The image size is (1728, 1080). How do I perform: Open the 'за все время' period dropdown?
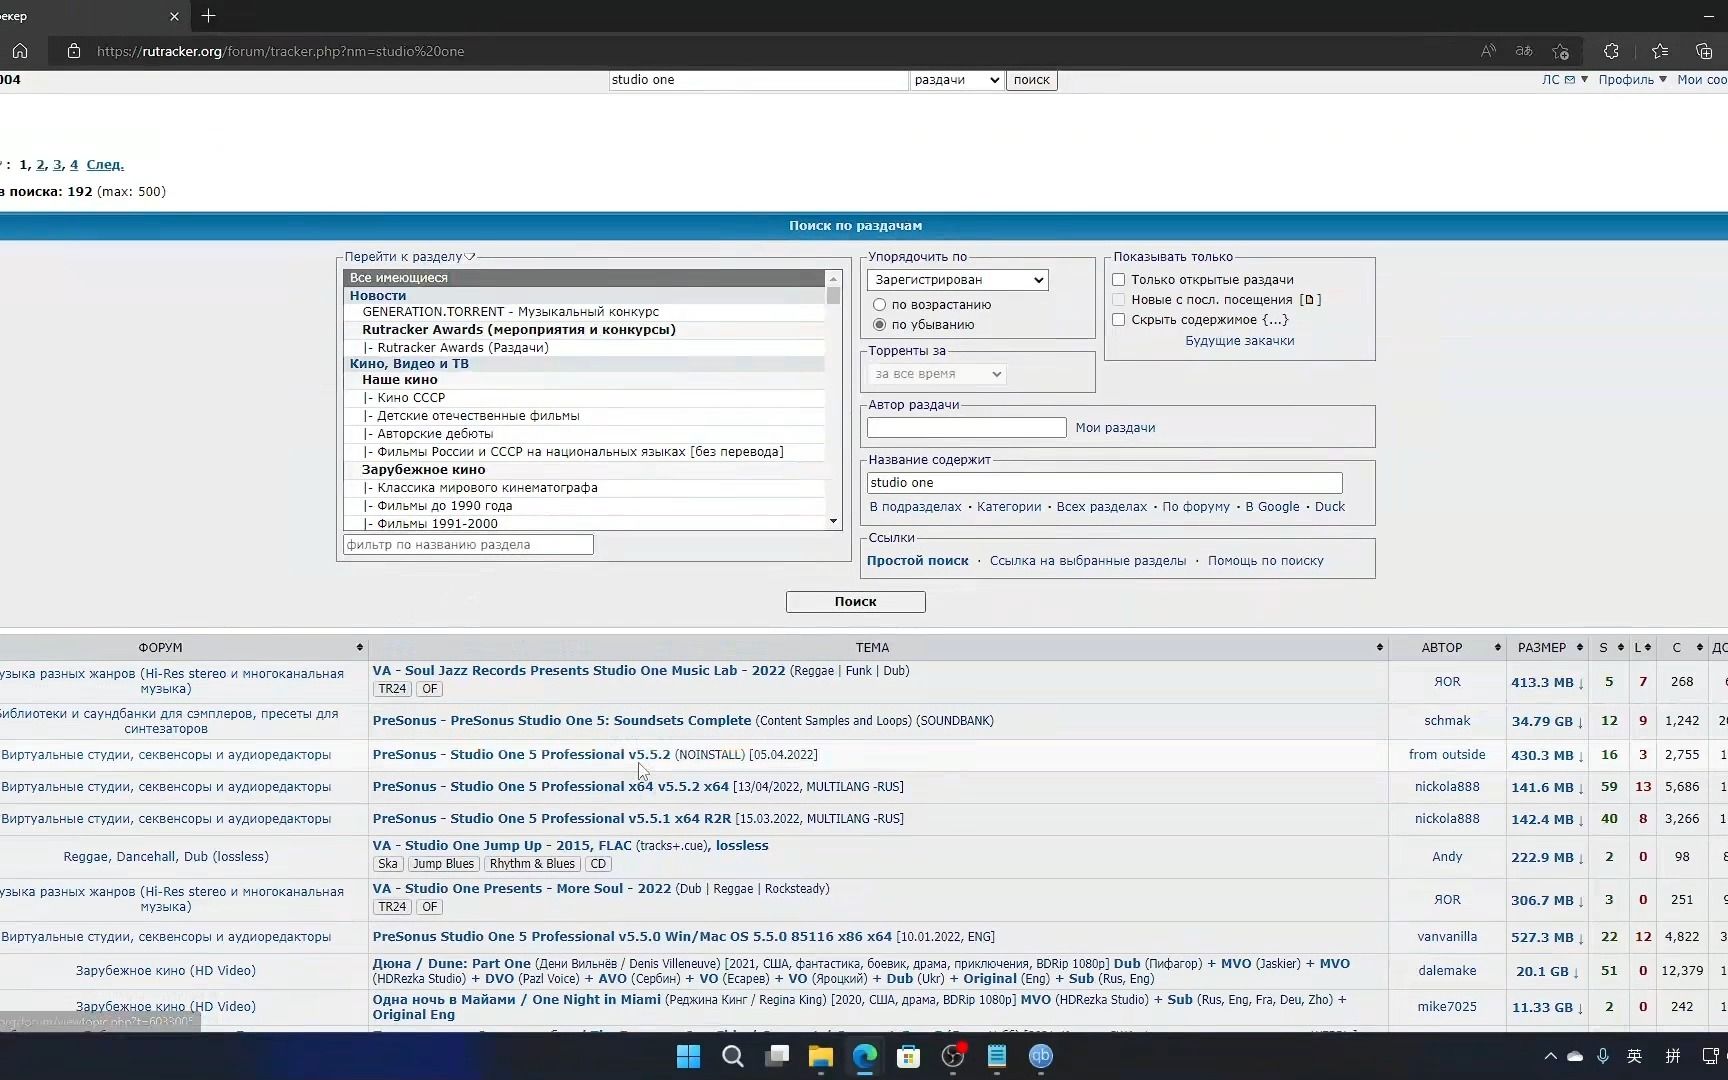[937, 374]
